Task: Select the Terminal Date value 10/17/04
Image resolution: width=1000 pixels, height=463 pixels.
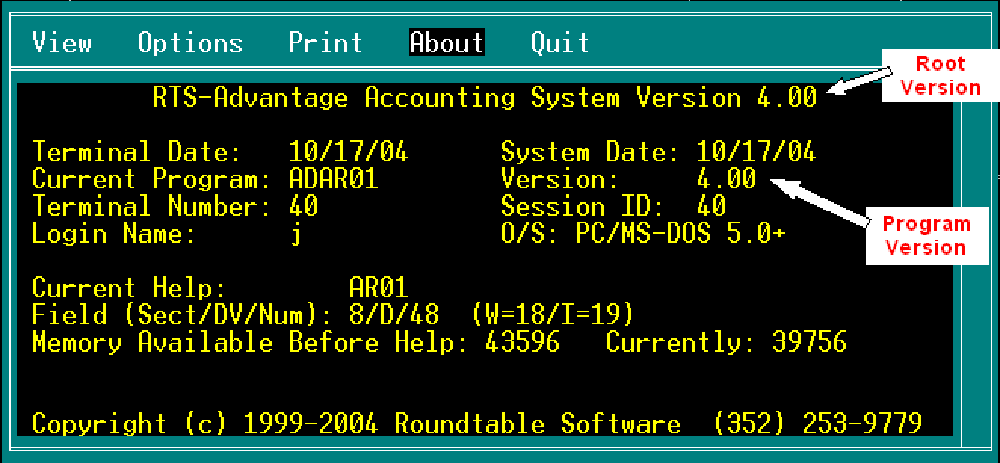Action: (x=348, y=152)
